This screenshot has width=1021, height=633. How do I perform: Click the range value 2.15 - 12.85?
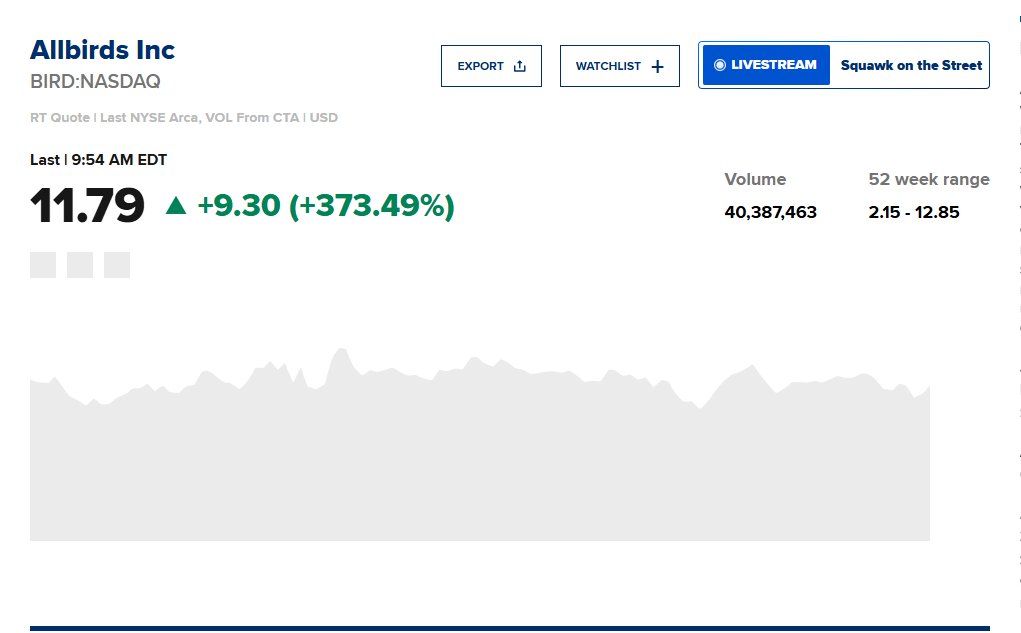click(x=914, y=212)
